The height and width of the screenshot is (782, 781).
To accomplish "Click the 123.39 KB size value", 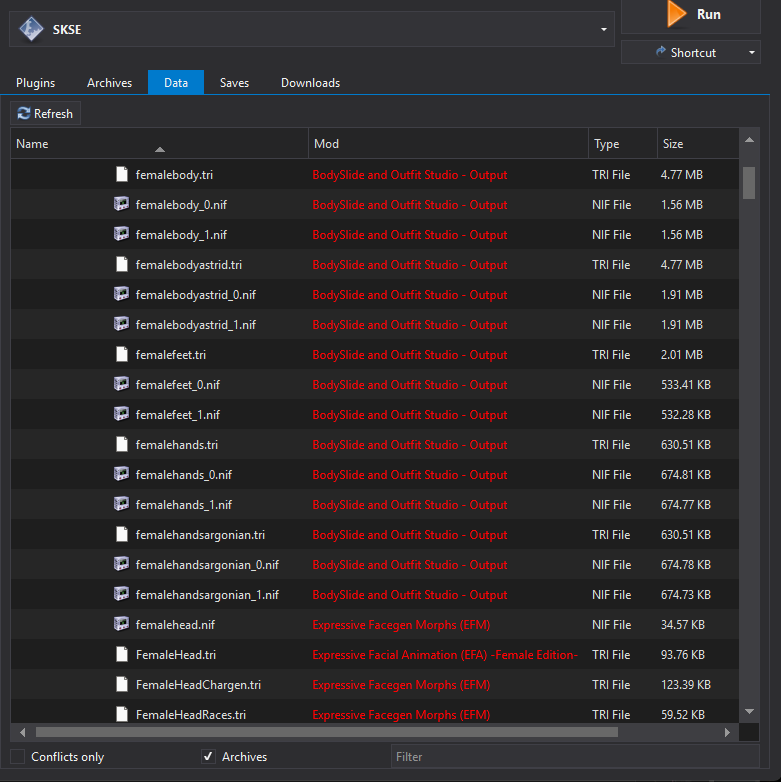I will click(x=686, y=685).
